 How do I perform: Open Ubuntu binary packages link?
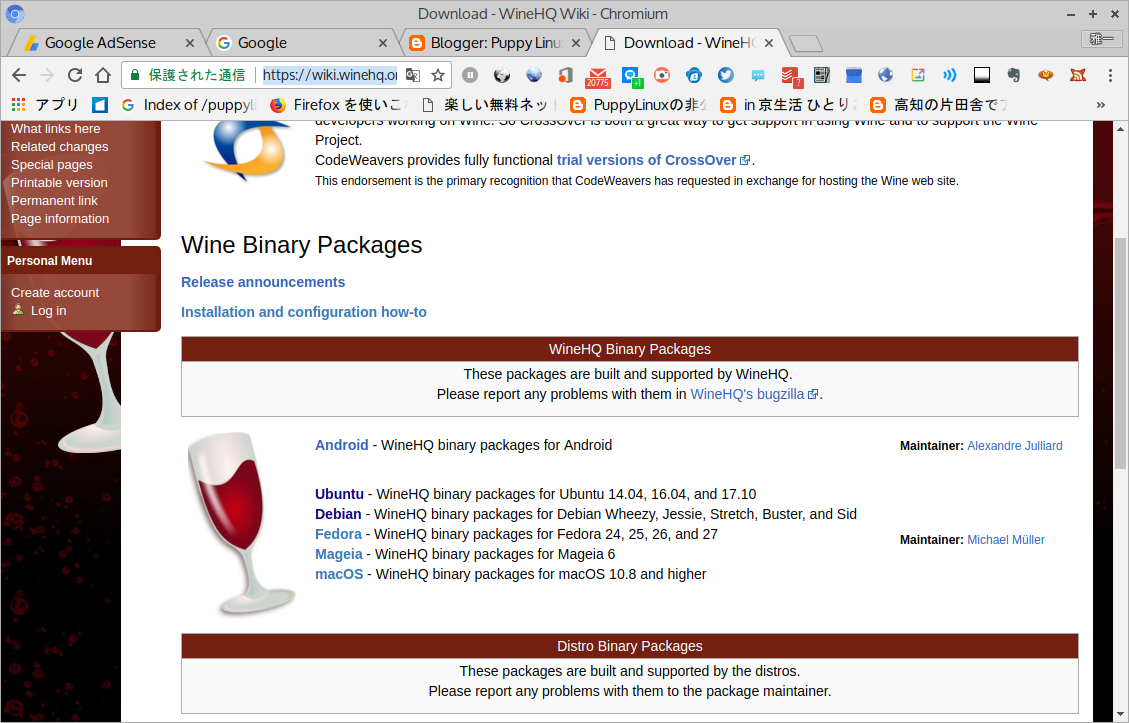339,494
